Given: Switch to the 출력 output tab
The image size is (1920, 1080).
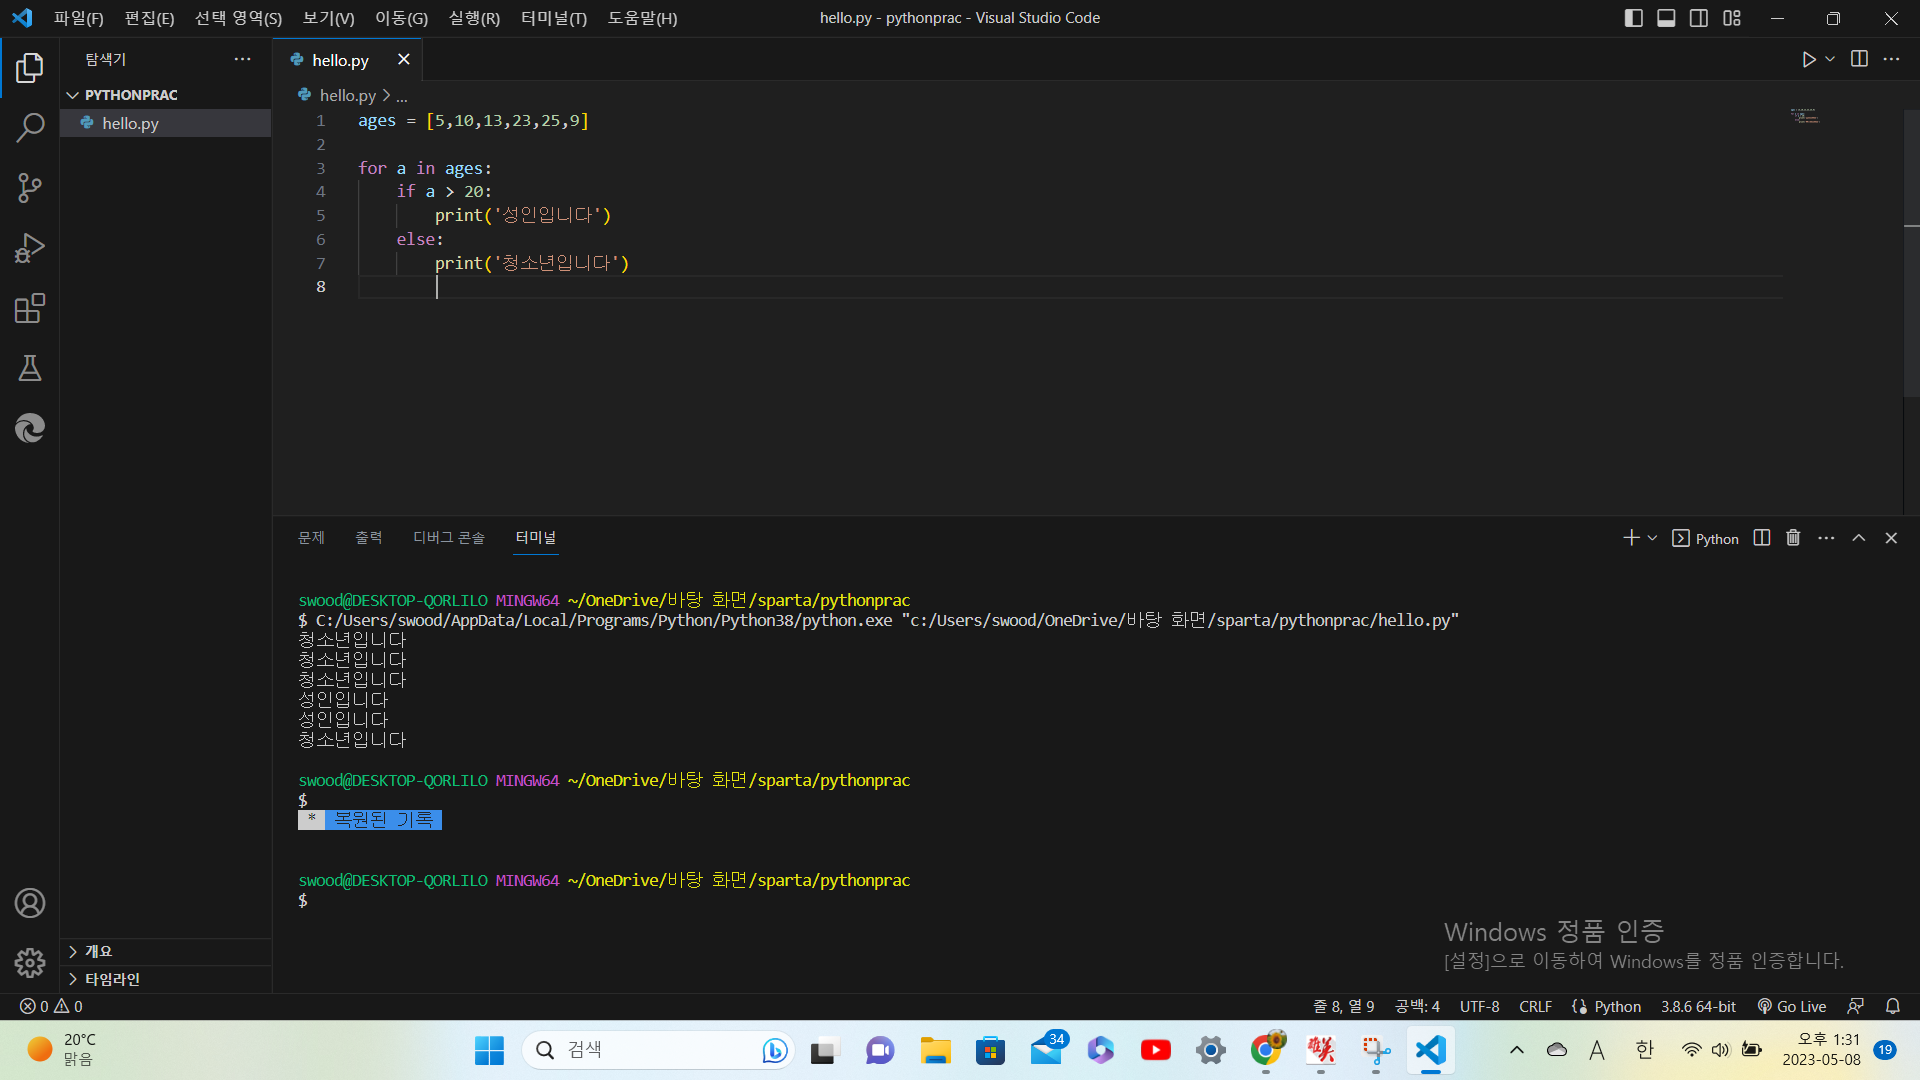Looking at the screenshot, I should (368, 538).
